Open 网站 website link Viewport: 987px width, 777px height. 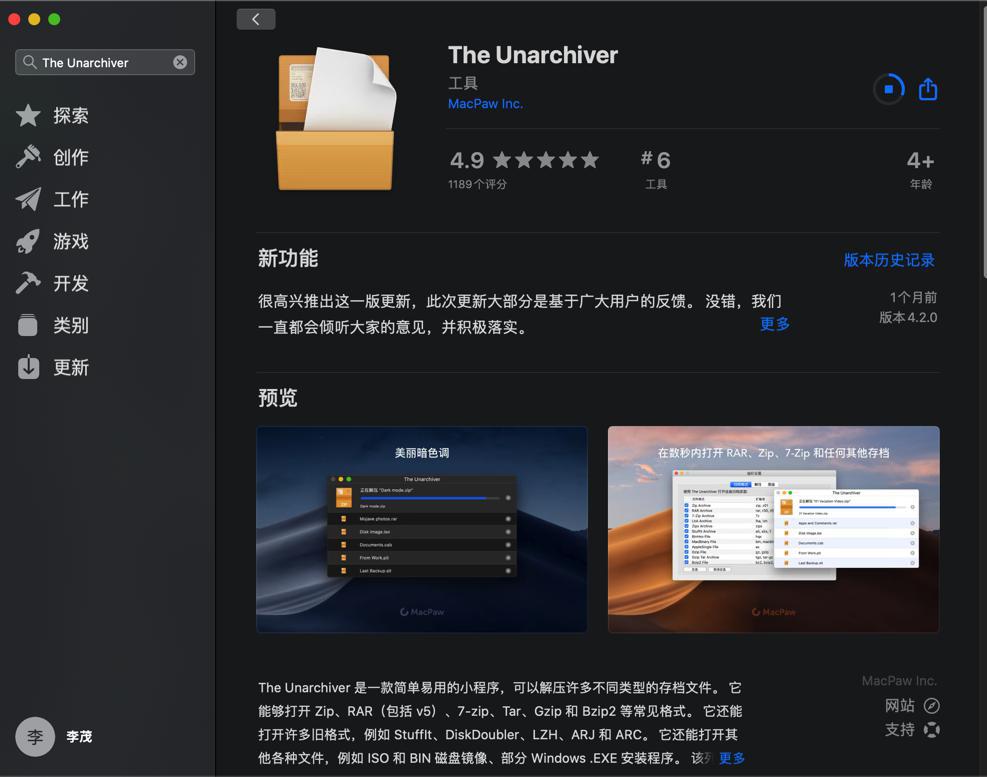(900, 705)
